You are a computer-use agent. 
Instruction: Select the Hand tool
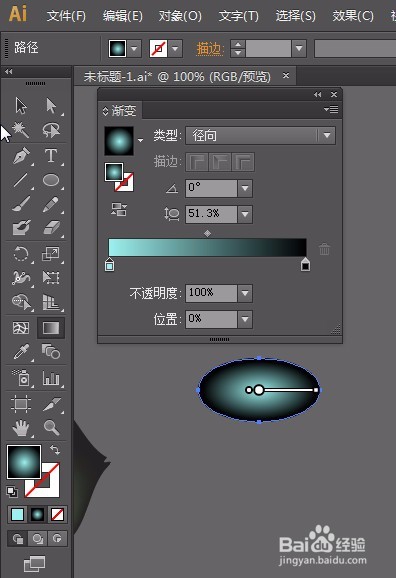(21, 428)
